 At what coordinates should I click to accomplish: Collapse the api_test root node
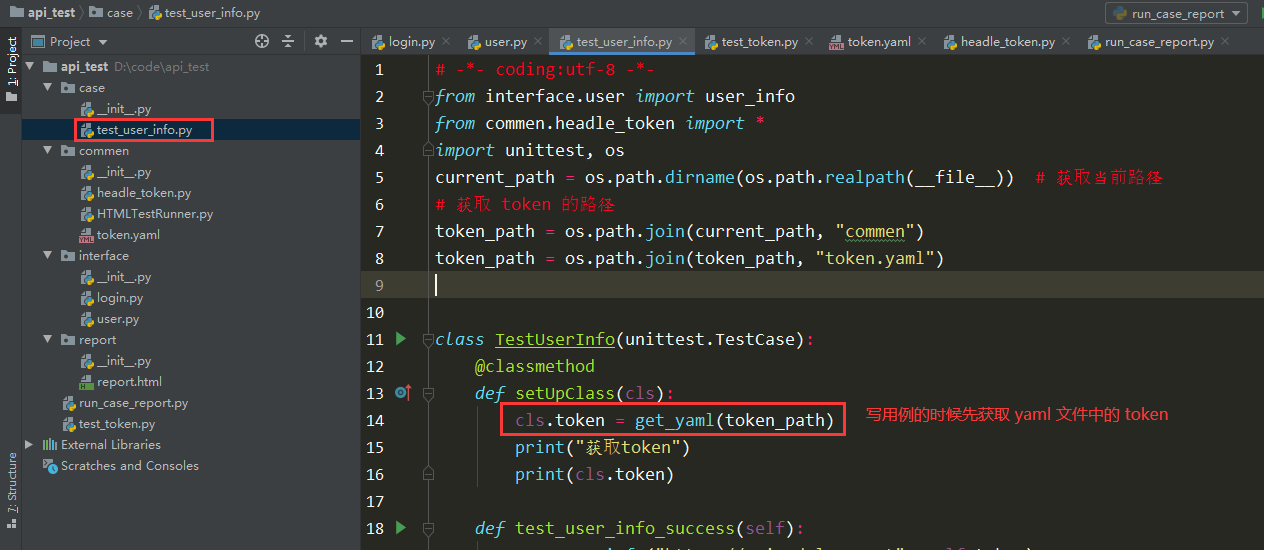coord(30,67)
